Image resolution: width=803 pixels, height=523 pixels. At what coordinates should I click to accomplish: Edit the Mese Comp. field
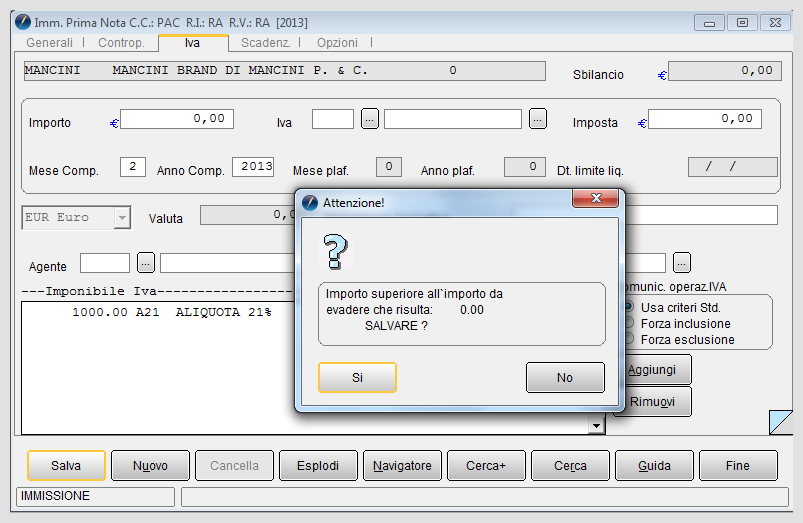[x=133, y=167]
